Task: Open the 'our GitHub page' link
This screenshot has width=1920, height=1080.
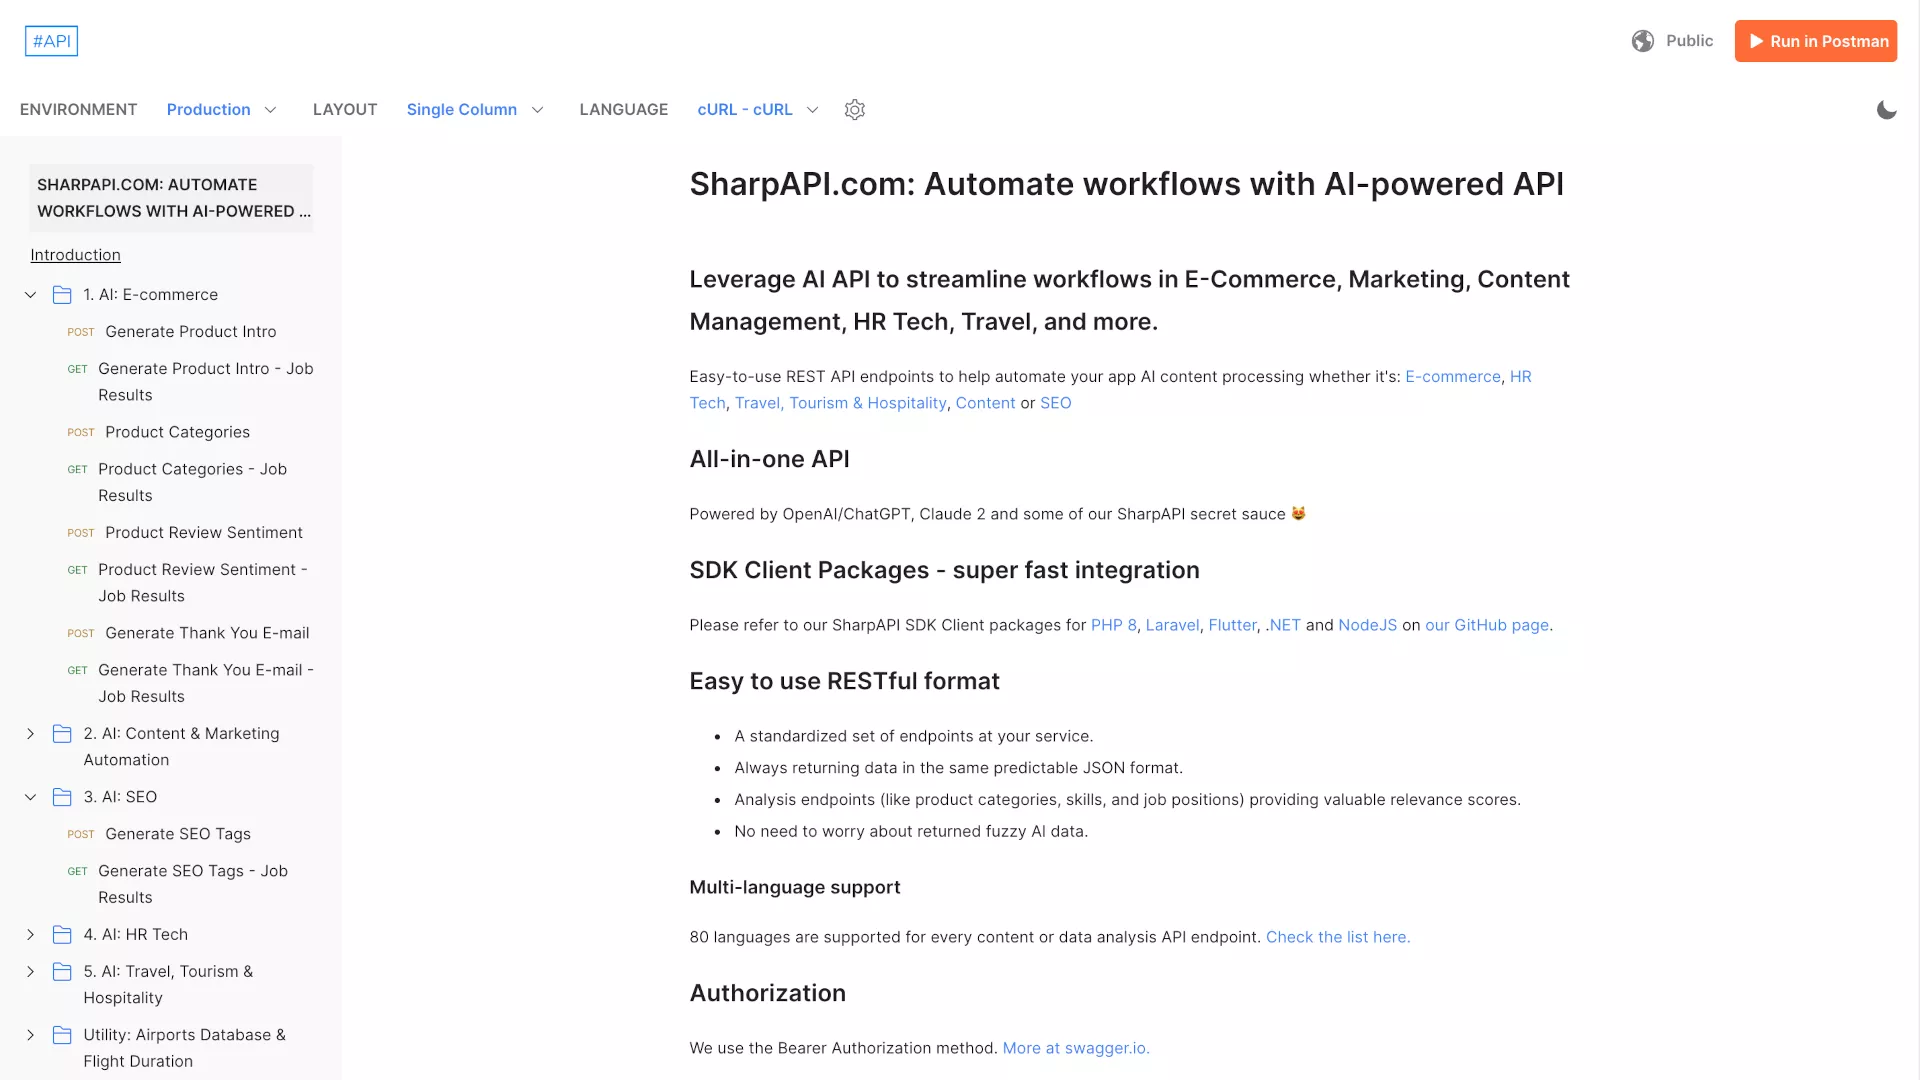Action: tap(1486, 625)
